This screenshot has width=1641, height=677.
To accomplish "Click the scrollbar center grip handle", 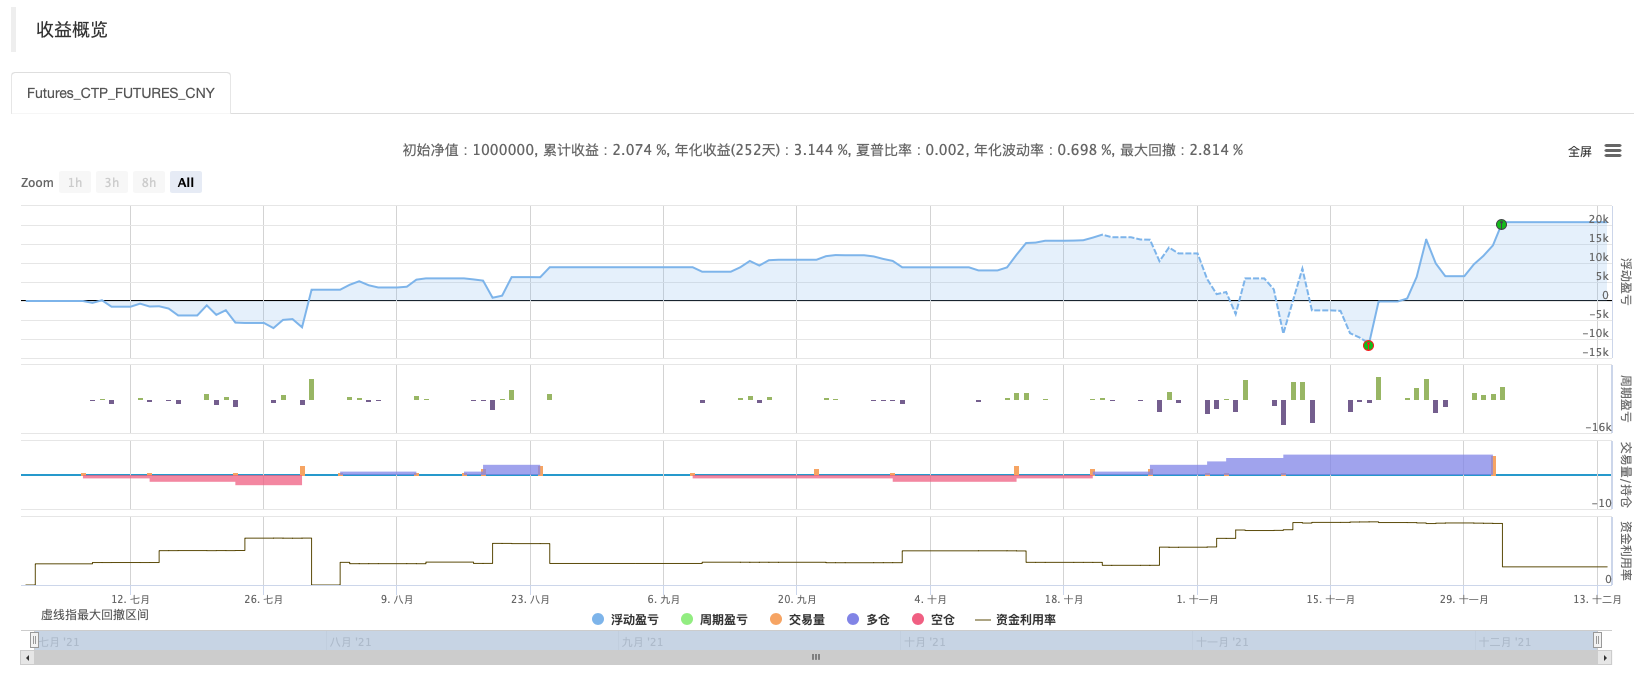I will 816,658.
